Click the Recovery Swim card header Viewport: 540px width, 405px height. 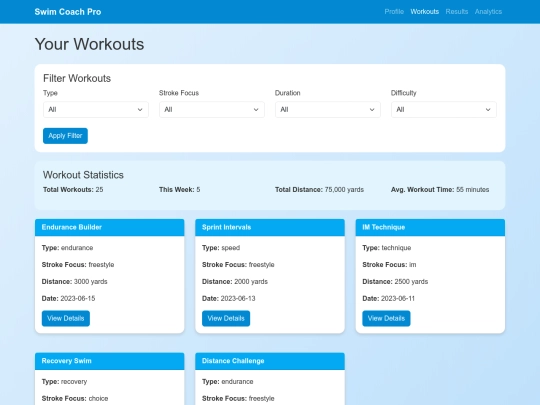[110, 361]
